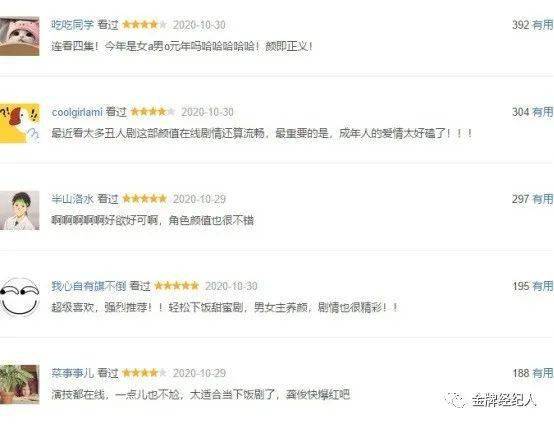This screenshot has height=424, width=554.
Task: Go to the 半山洛水 profile
Action: point(72,199)
